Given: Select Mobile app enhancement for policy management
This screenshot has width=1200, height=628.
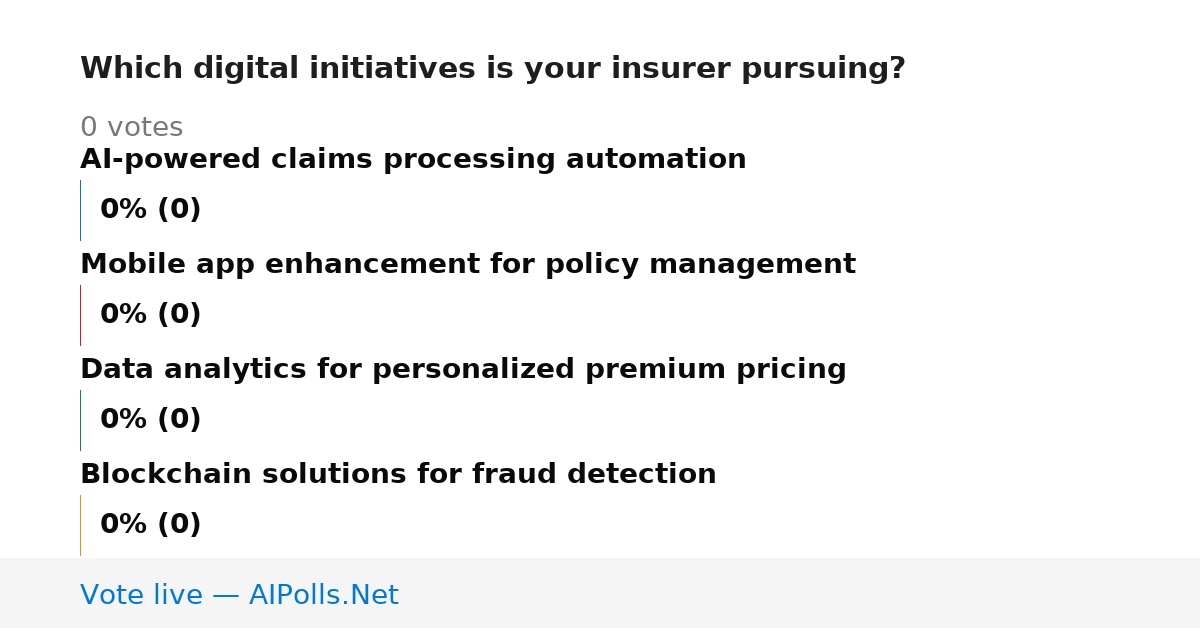Looking at the screenshot, I should pos(468,265).
